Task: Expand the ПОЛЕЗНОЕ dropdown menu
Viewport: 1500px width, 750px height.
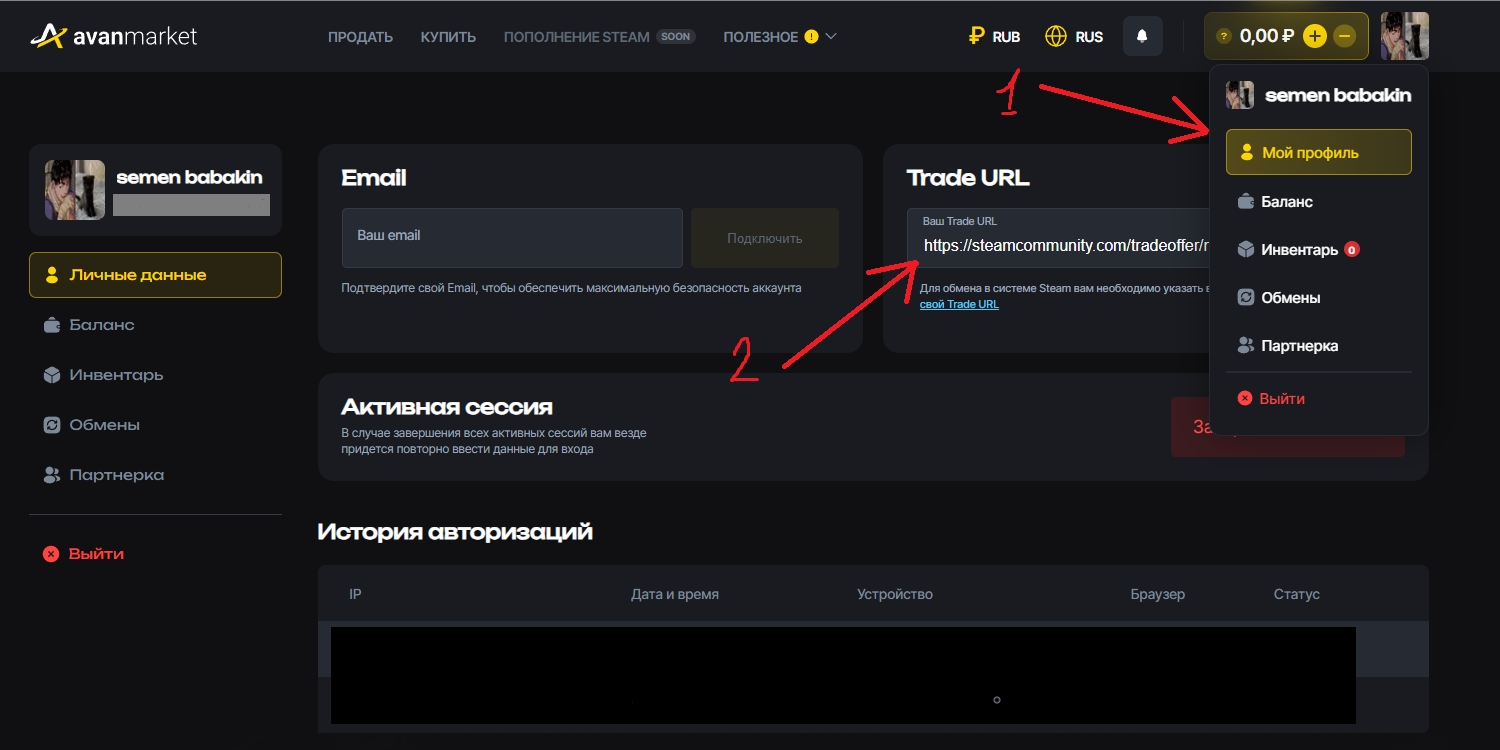Action: 780,37
